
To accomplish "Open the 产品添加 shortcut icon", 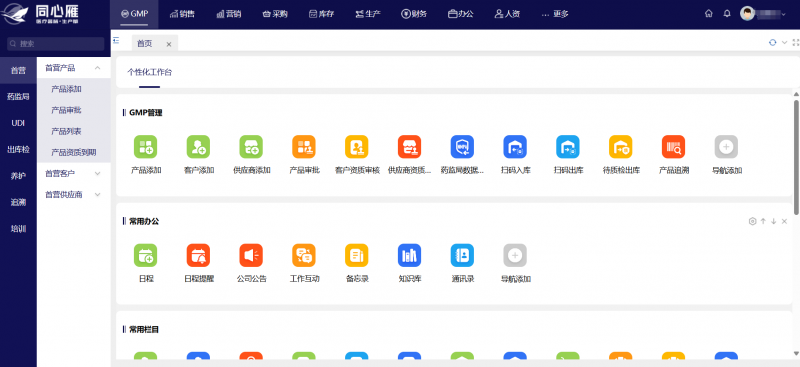I will coord(145,146).
